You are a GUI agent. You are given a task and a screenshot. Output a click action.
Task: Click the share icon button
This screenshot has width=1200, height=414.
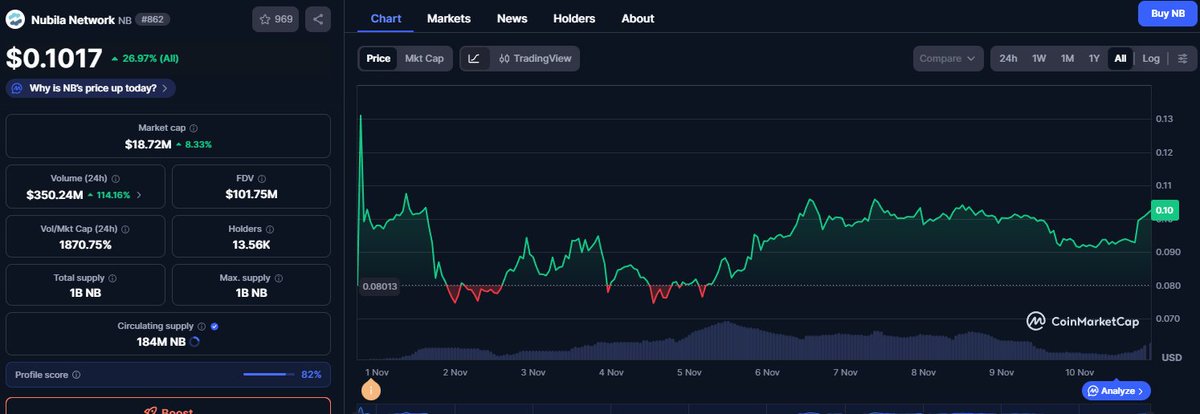coord(318,18)
